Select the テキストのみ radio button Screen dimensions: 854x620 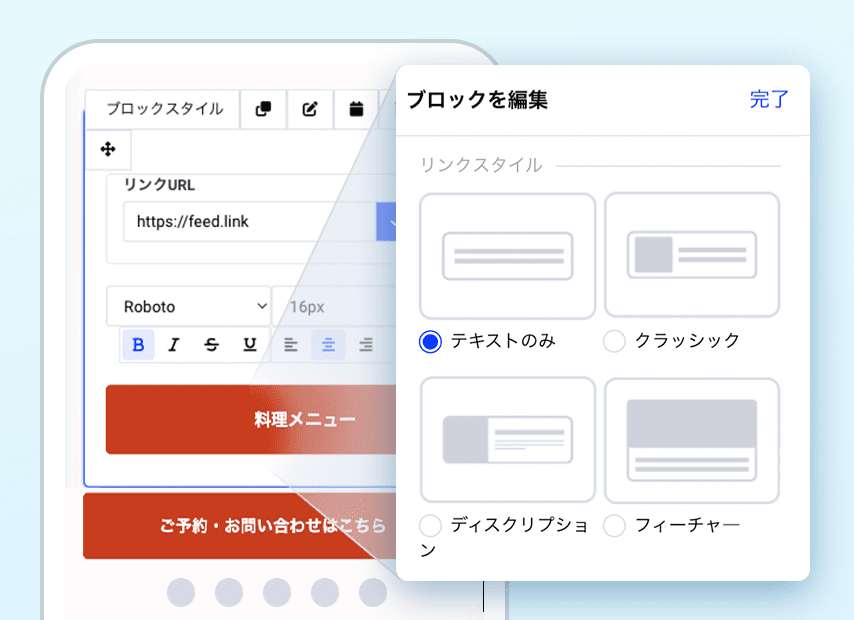tap(430, 342)
